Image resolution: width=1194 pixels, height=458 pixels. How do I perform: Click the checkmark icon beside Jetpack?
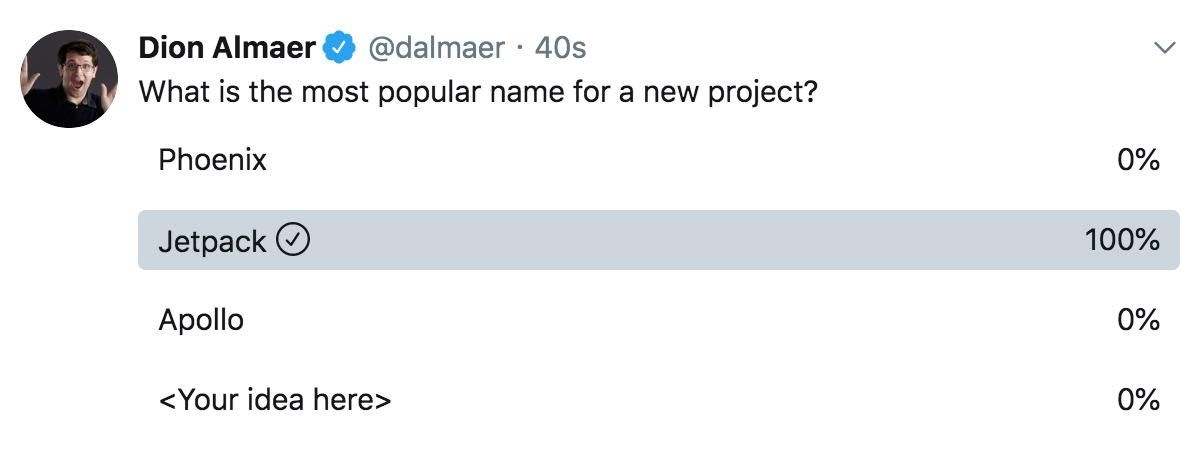click(x=293, y=240)
